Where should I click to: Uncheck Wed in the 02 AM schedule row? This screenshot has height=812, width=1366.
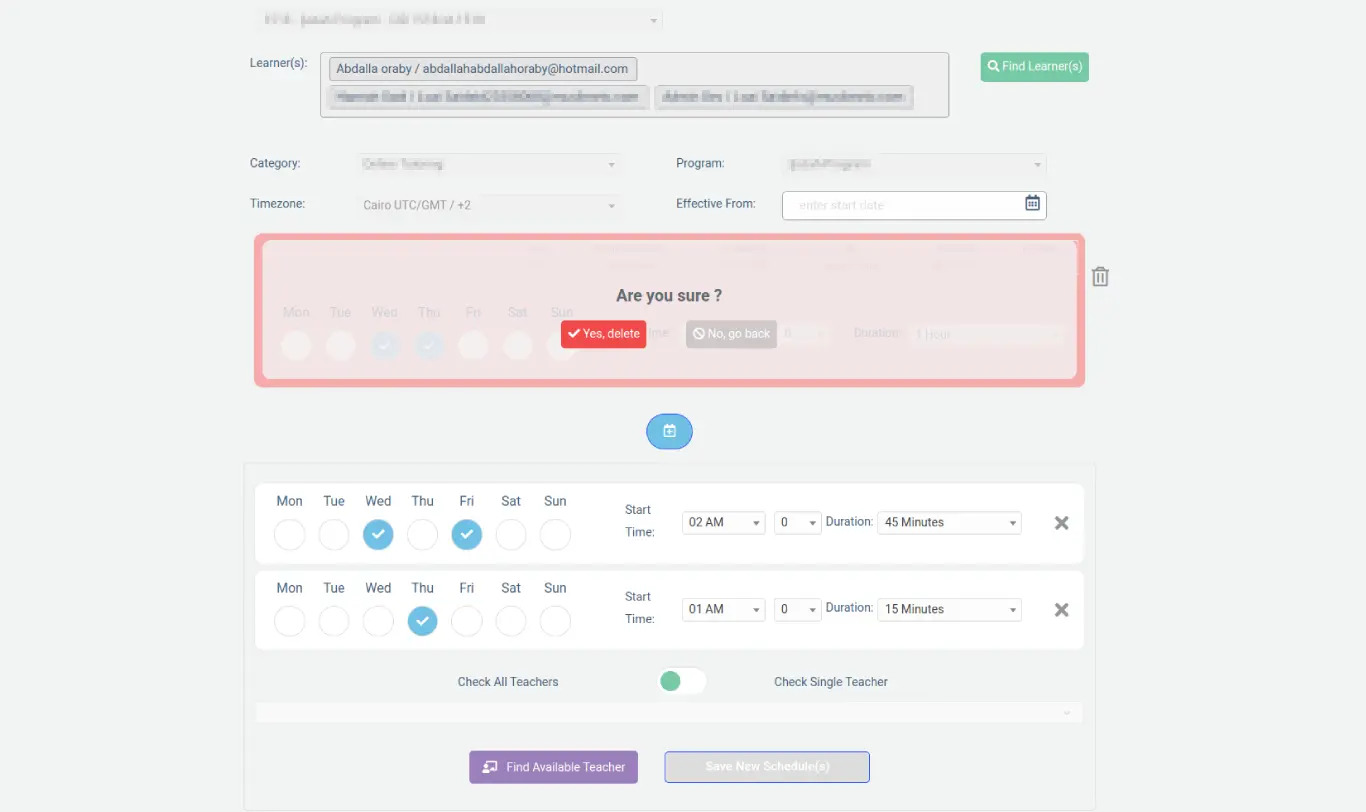(x=378, y=535)
